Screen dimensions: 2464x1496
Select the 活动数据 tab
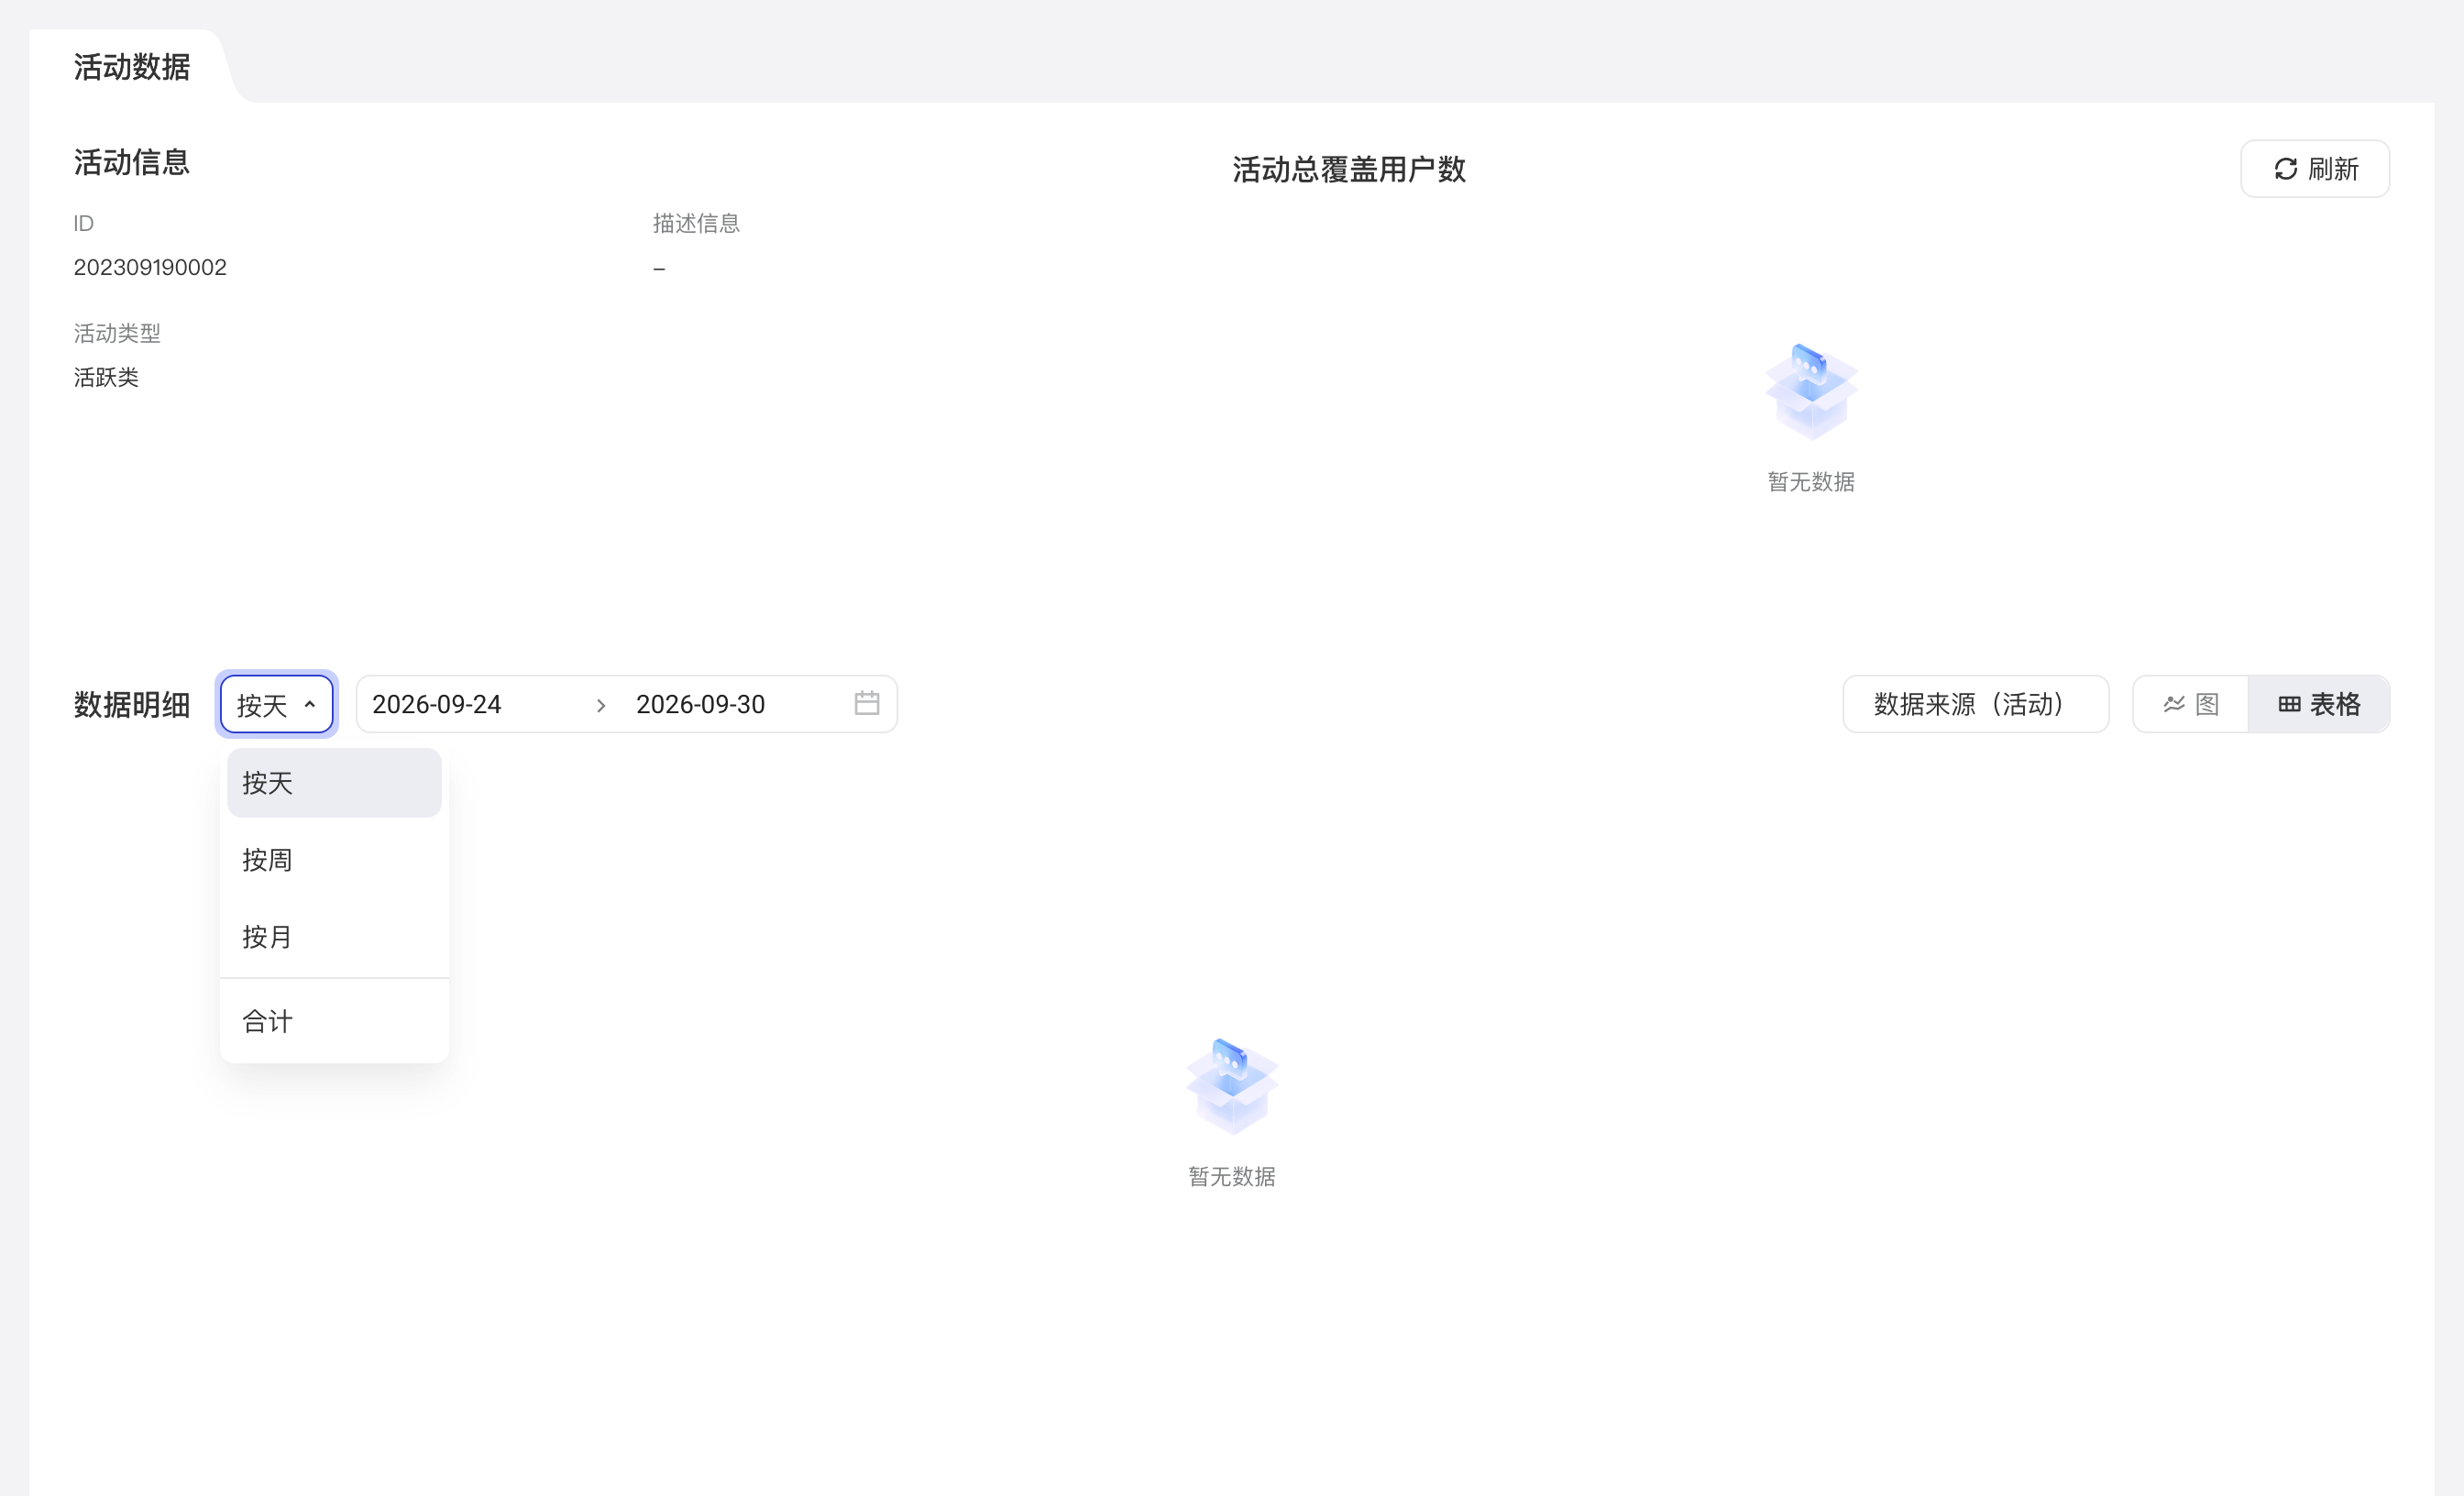(132, 67)
